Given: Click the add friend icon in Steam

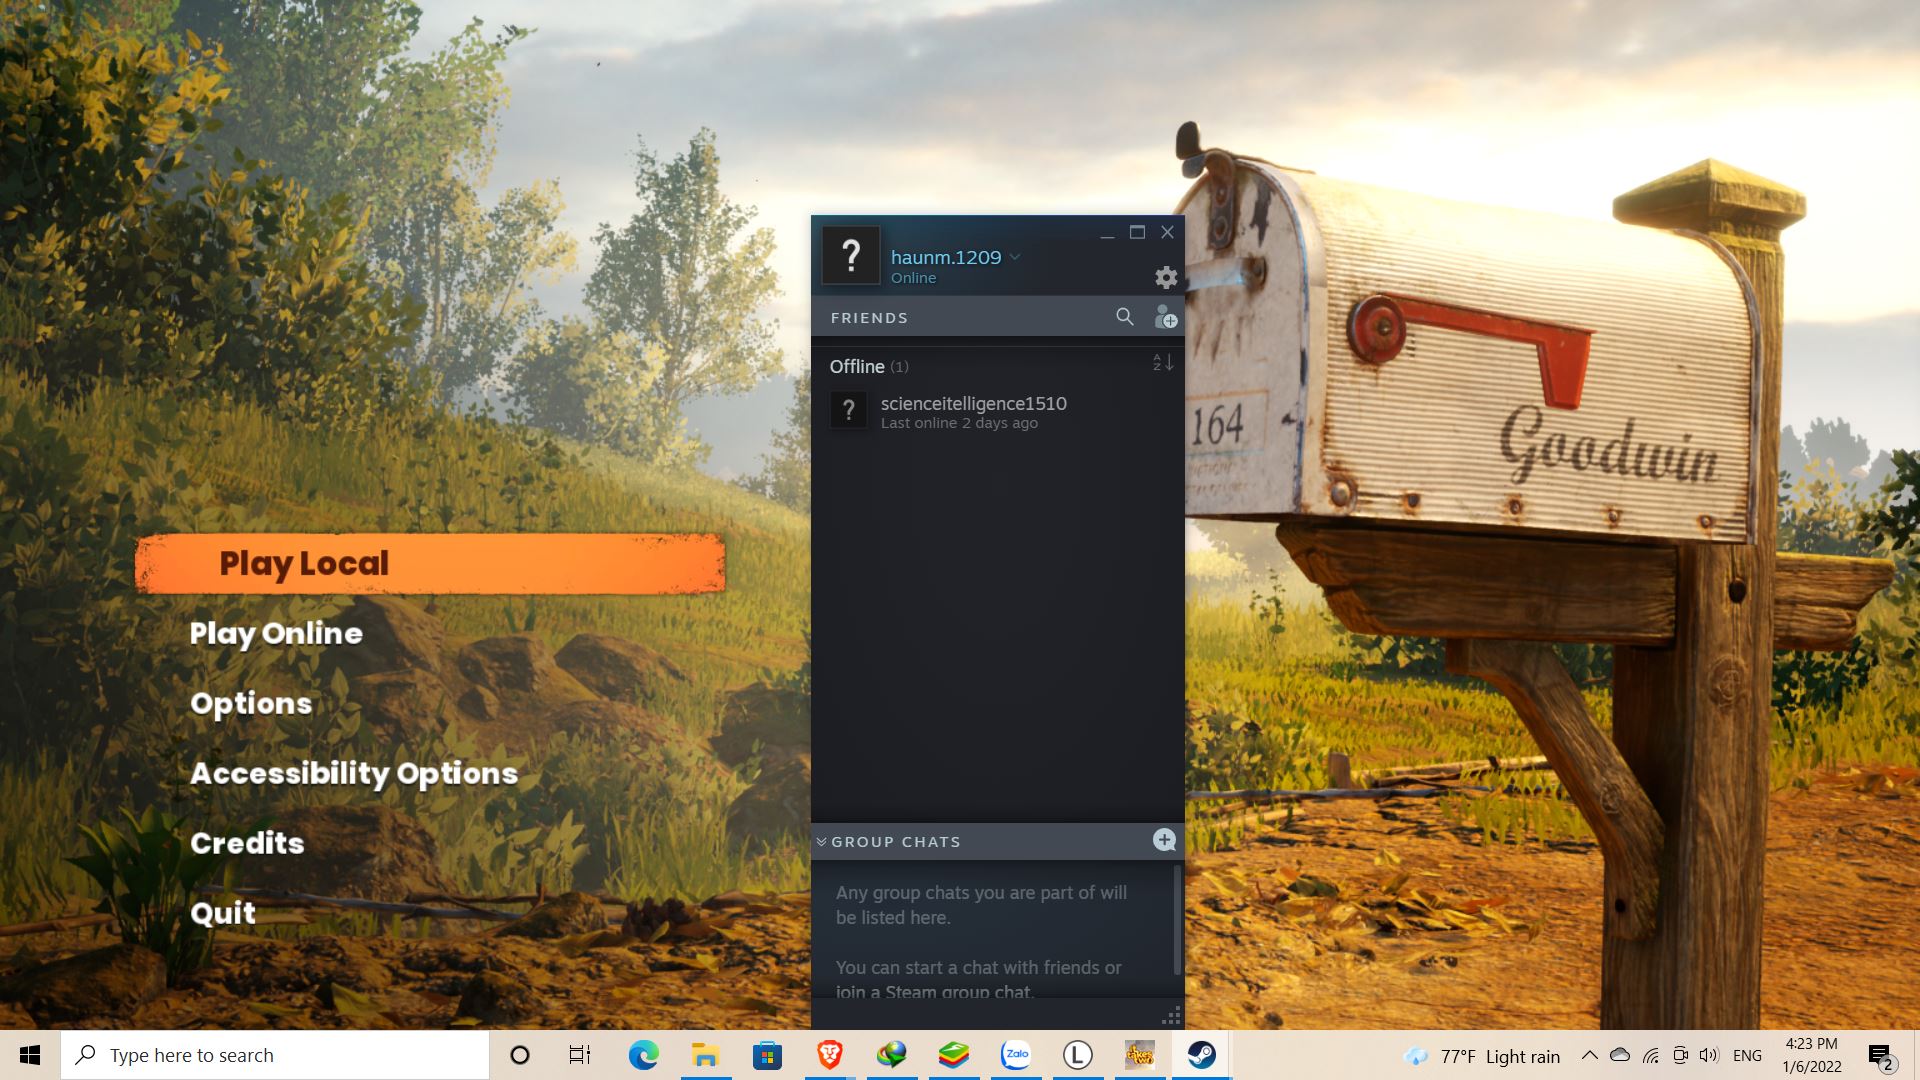Looking at the screenshot, I should tap(1162, 316).
